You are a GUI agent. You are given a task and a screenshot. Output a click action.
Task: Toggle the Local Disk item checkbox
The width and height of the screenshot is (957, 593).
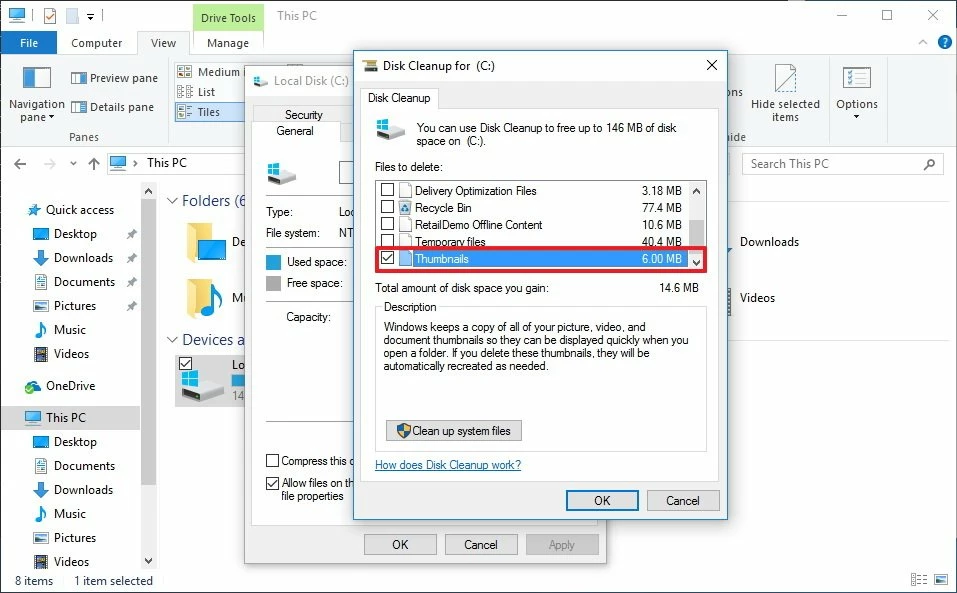tap(186, 364)
